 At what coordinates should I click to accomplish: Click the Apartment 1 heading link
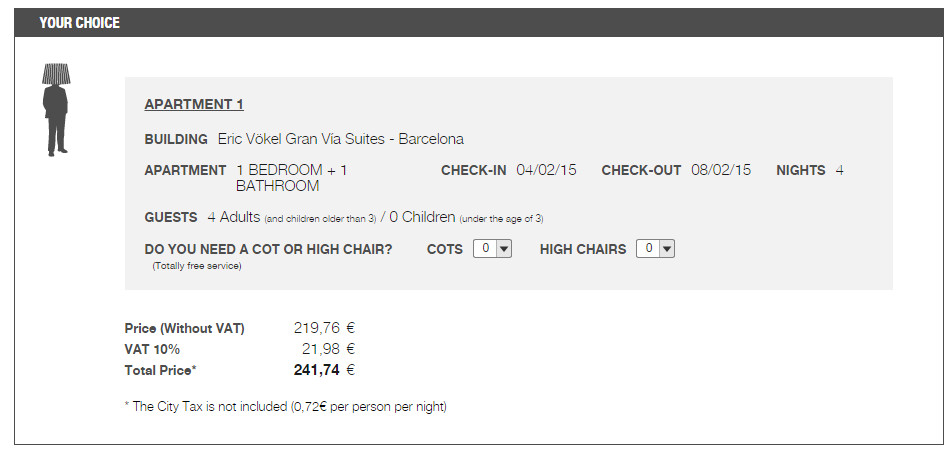(194, 105)
